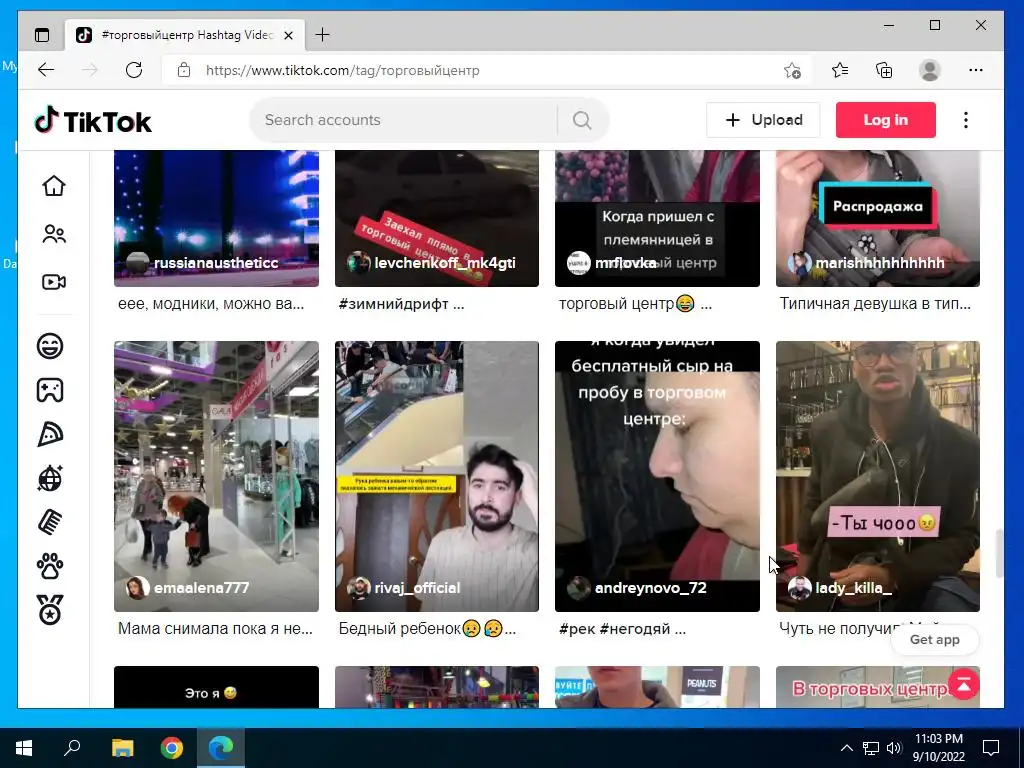1024x768 pixels.
Task: Open Windows taskbar search
Action: click(72, 748)
